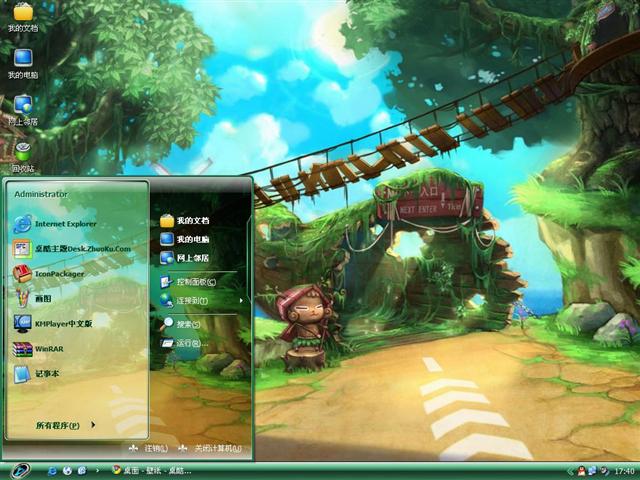
Task: Click Administrator user name in the start menu
Action: pyautogui.click(x=41, y=194)
